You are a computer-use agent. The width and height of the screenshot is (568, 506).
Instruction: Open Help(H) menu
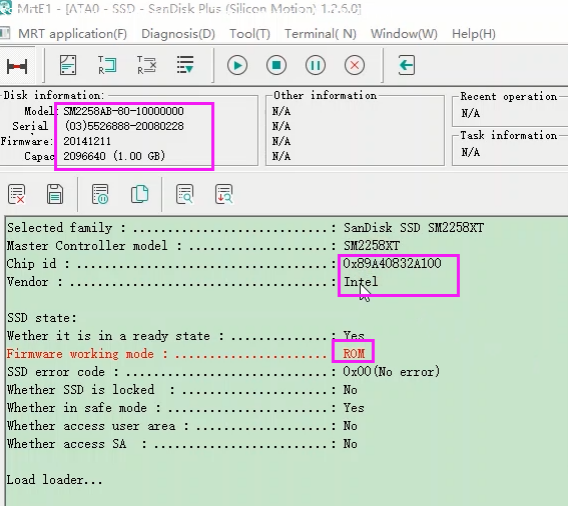click(x=474, y=34)
